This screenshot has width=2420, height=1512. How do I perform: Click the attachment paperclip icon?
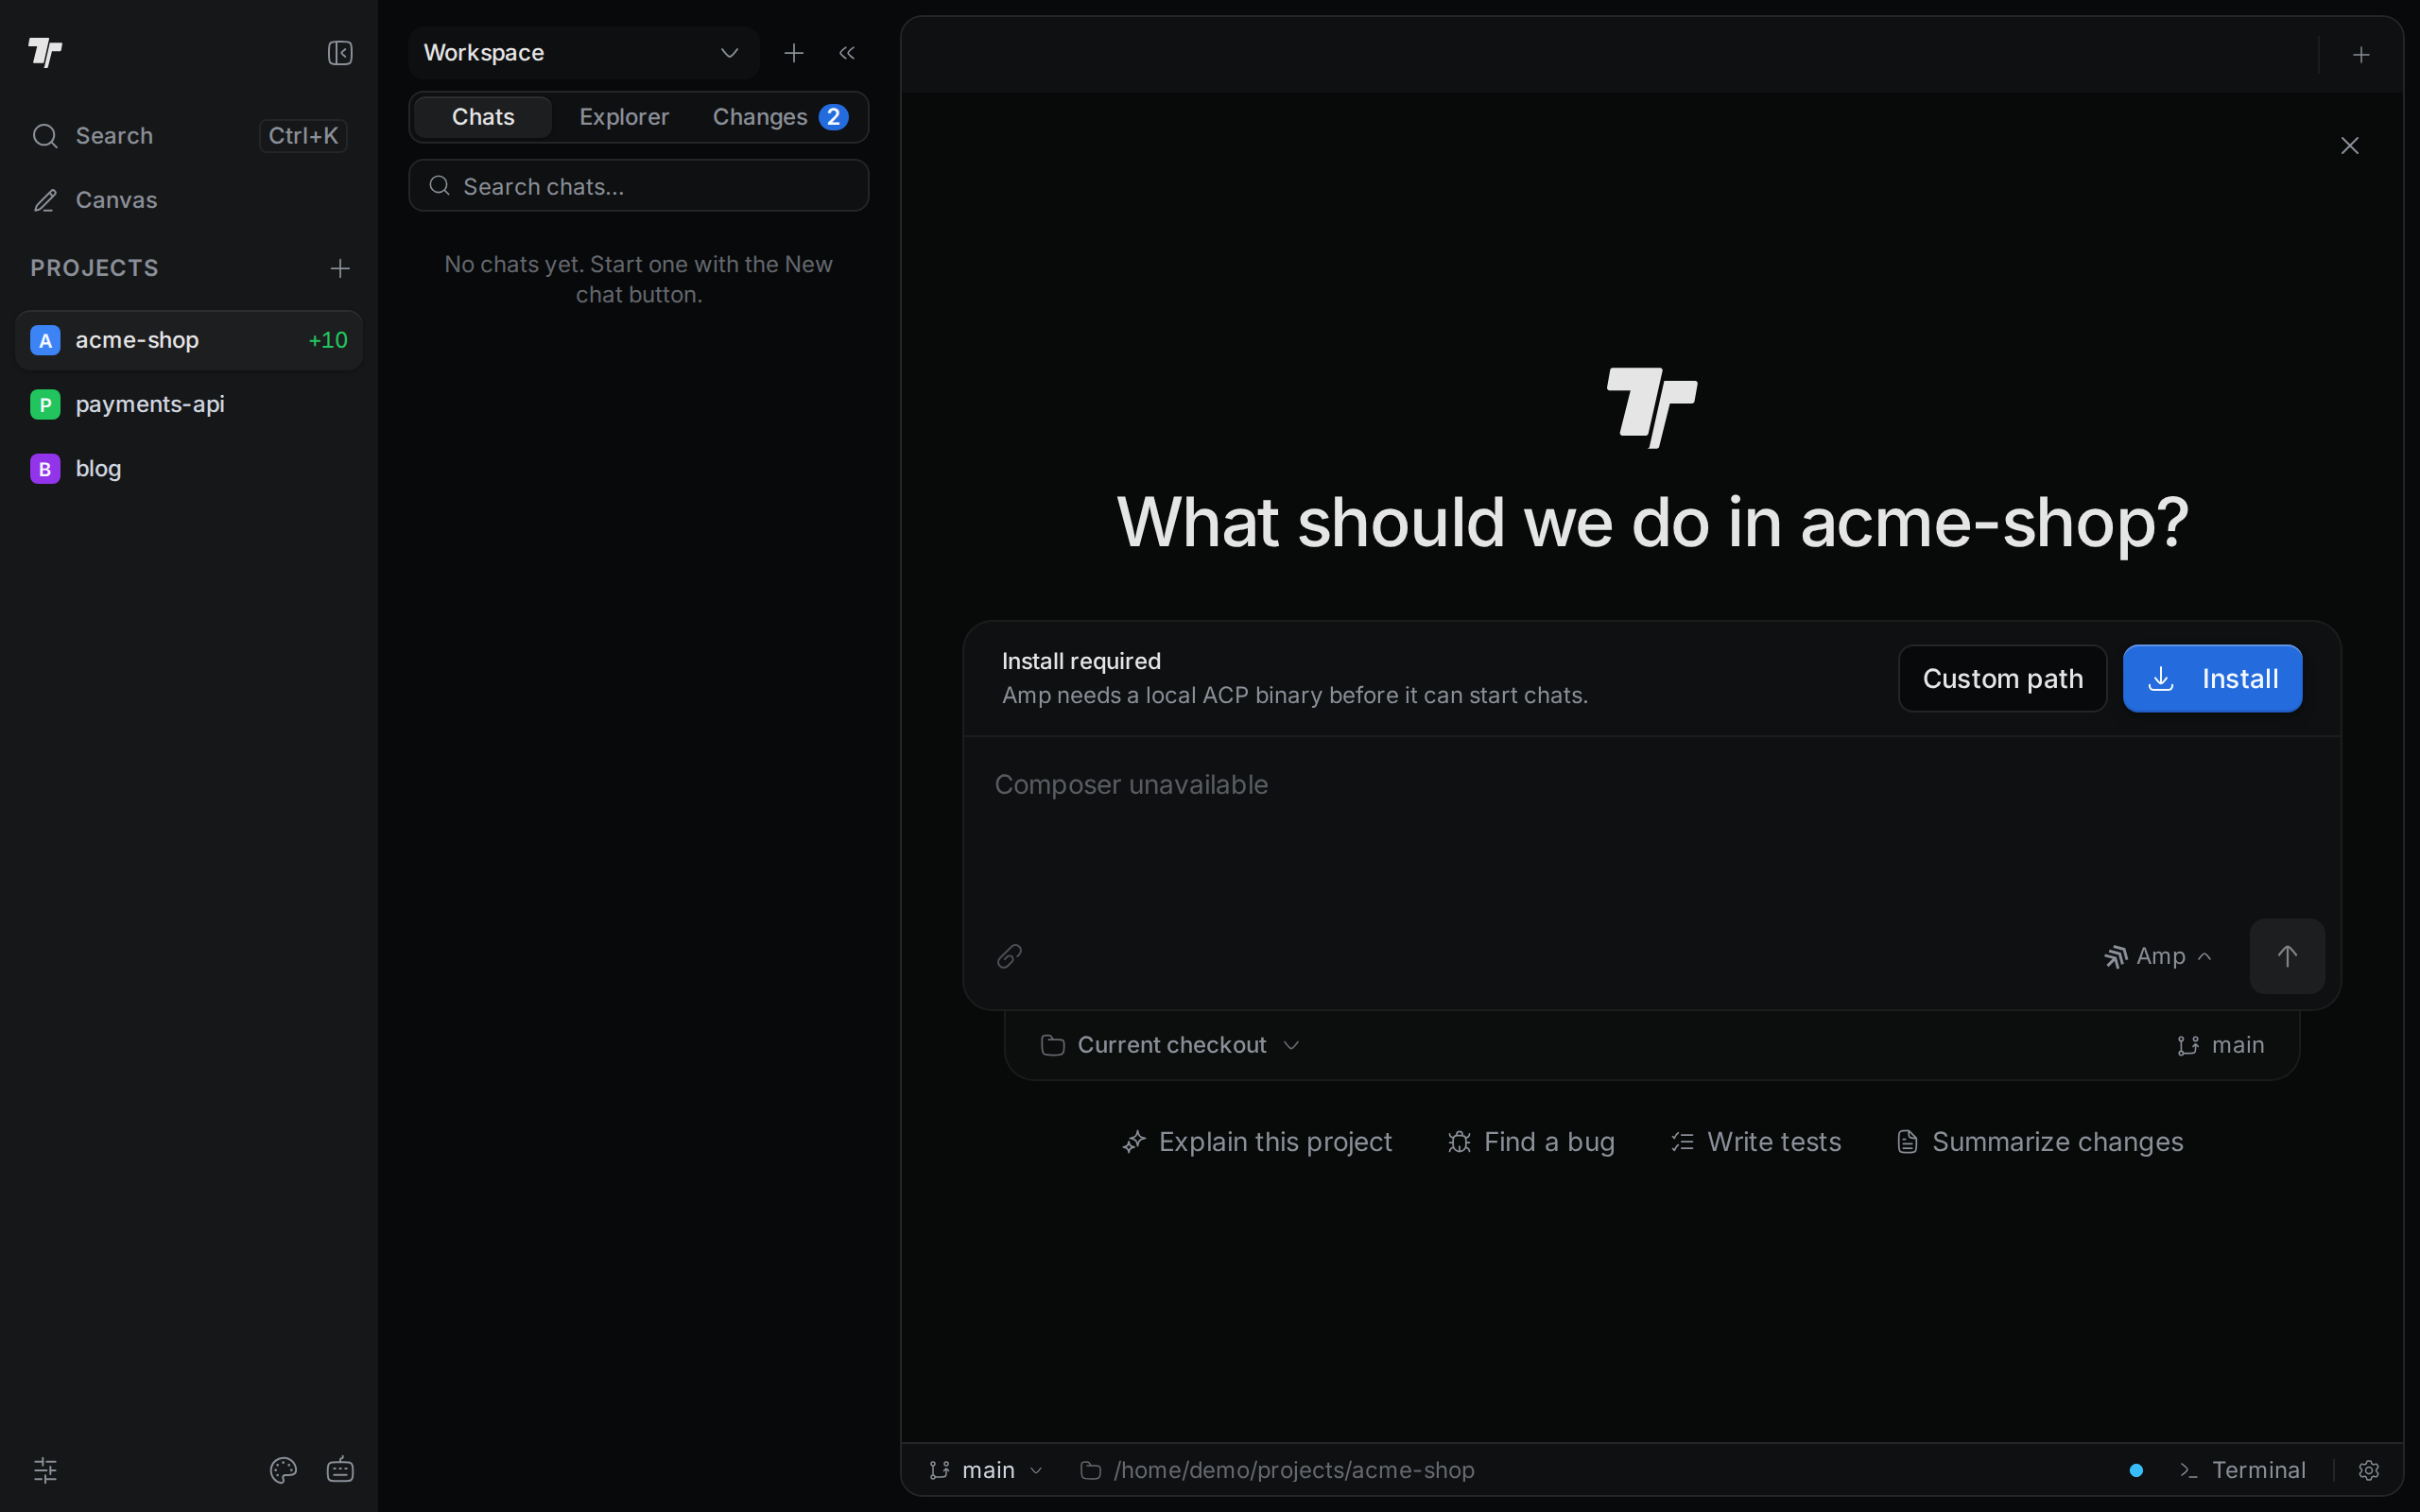pyautogui.click(x=1009, y=957)
